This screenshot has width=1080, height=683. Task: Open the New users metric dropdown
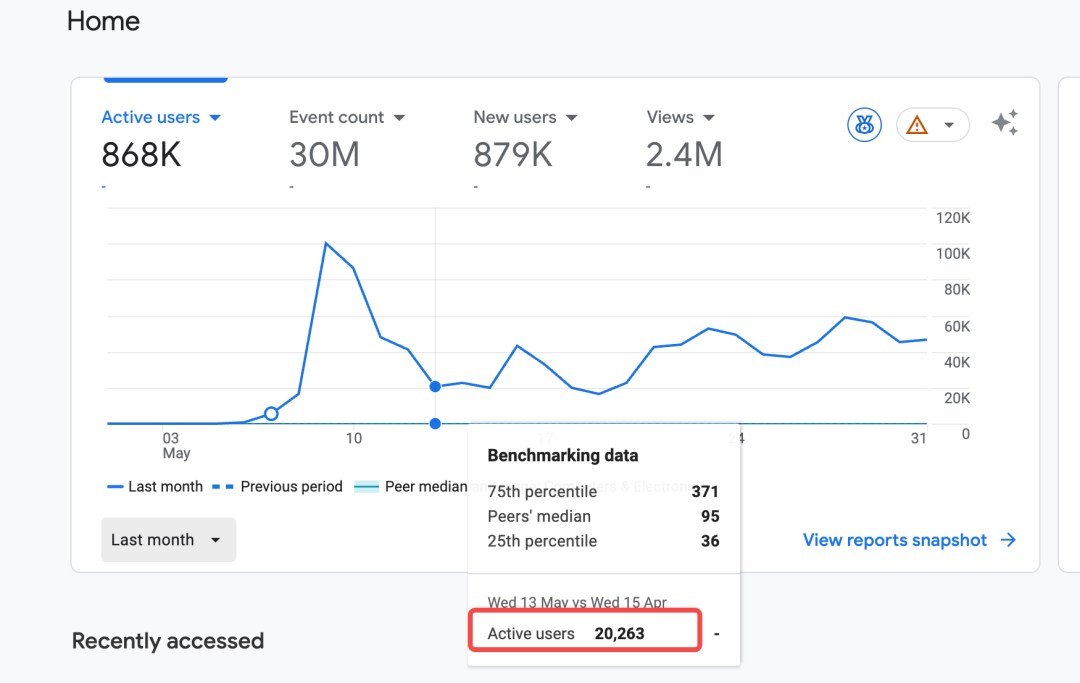(525, 117)
